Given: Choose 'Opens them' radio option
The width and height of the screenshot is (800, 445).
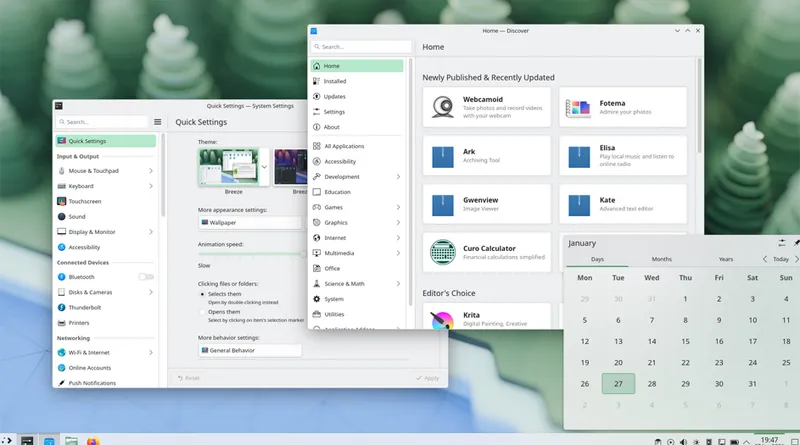Looking at the screenshot, I should 202,312.
